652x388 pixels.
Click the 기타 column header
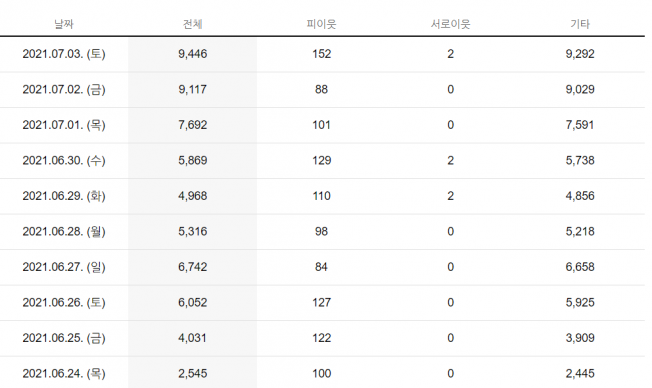[580, 24]
